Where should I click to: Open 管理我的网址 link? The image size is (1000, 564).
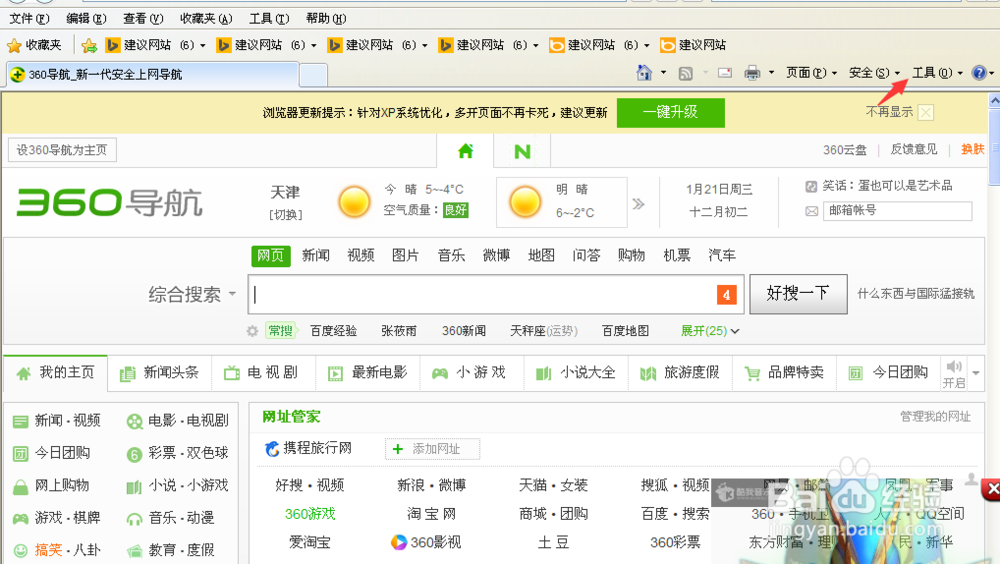[935, 417]
